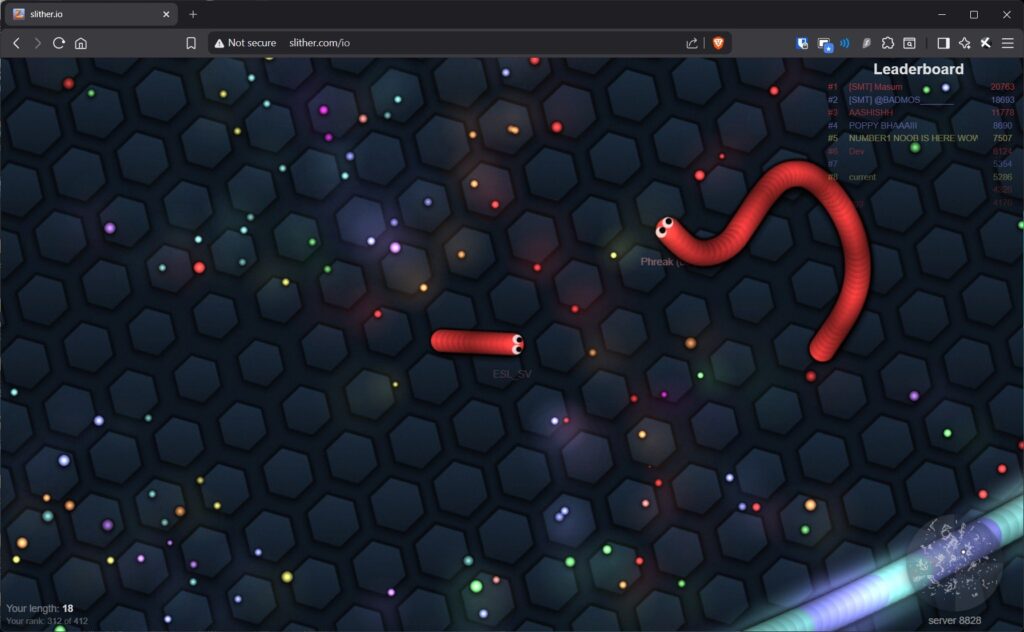The image size is (1024, 632).
Task: Click the server 8828 label
Action: (x=954, y=620)
